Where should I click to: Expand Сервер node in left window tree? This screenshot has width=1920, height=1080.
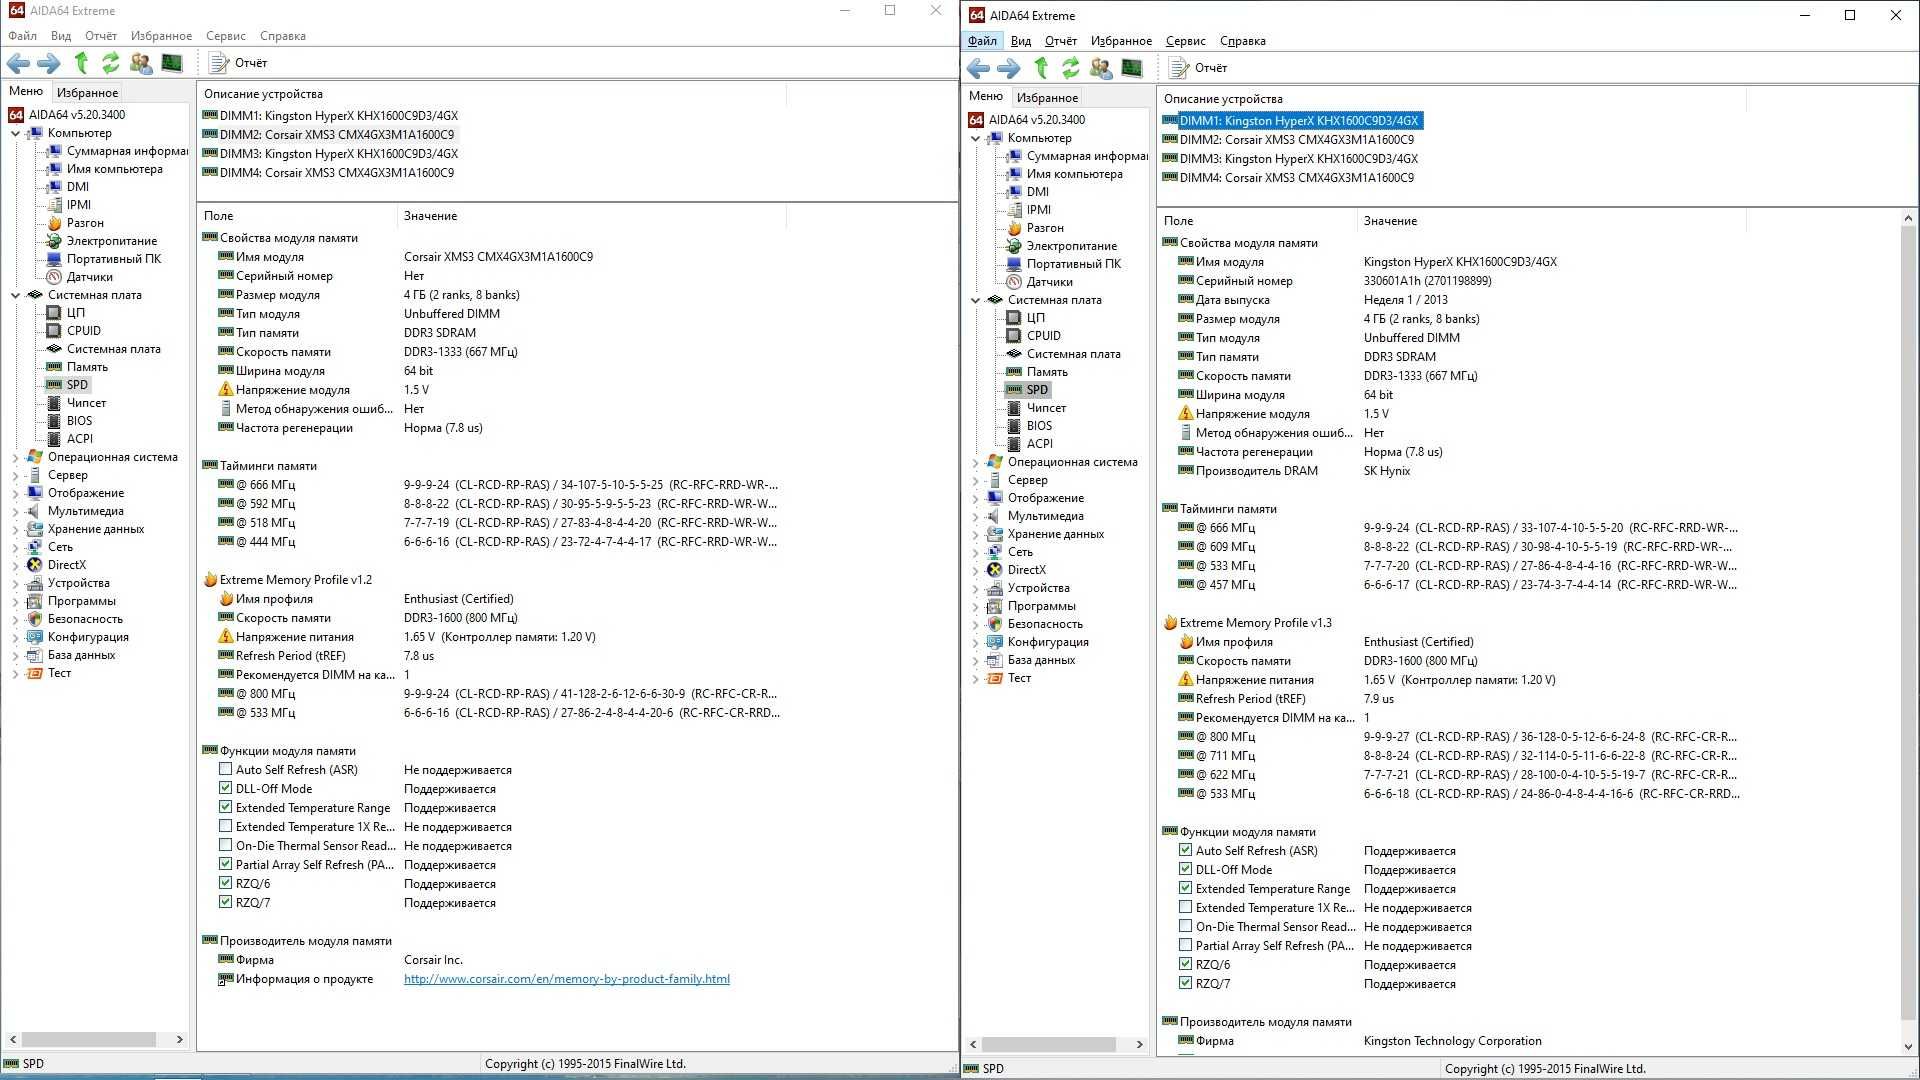tap(15, 475)
